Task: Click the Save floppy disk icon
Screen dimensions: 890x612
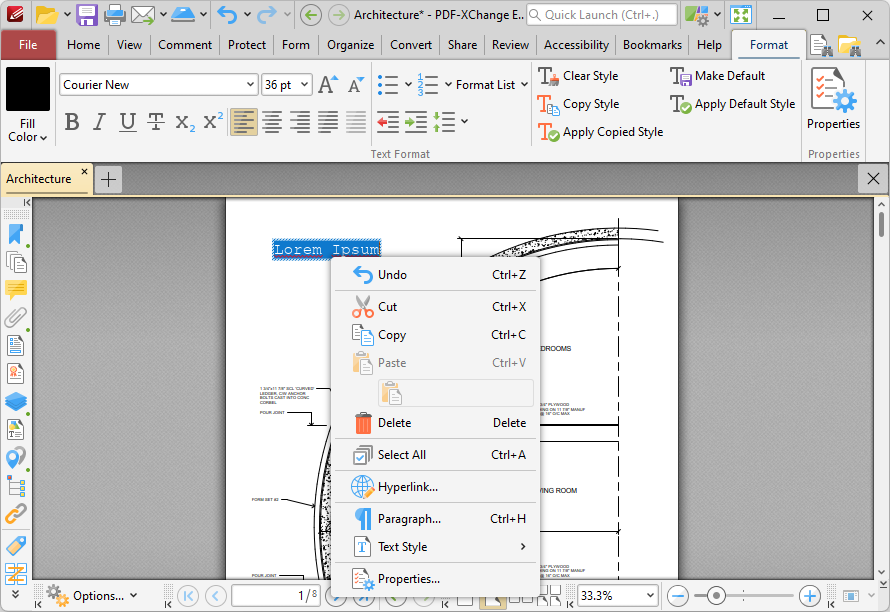Action: (87, 15)
